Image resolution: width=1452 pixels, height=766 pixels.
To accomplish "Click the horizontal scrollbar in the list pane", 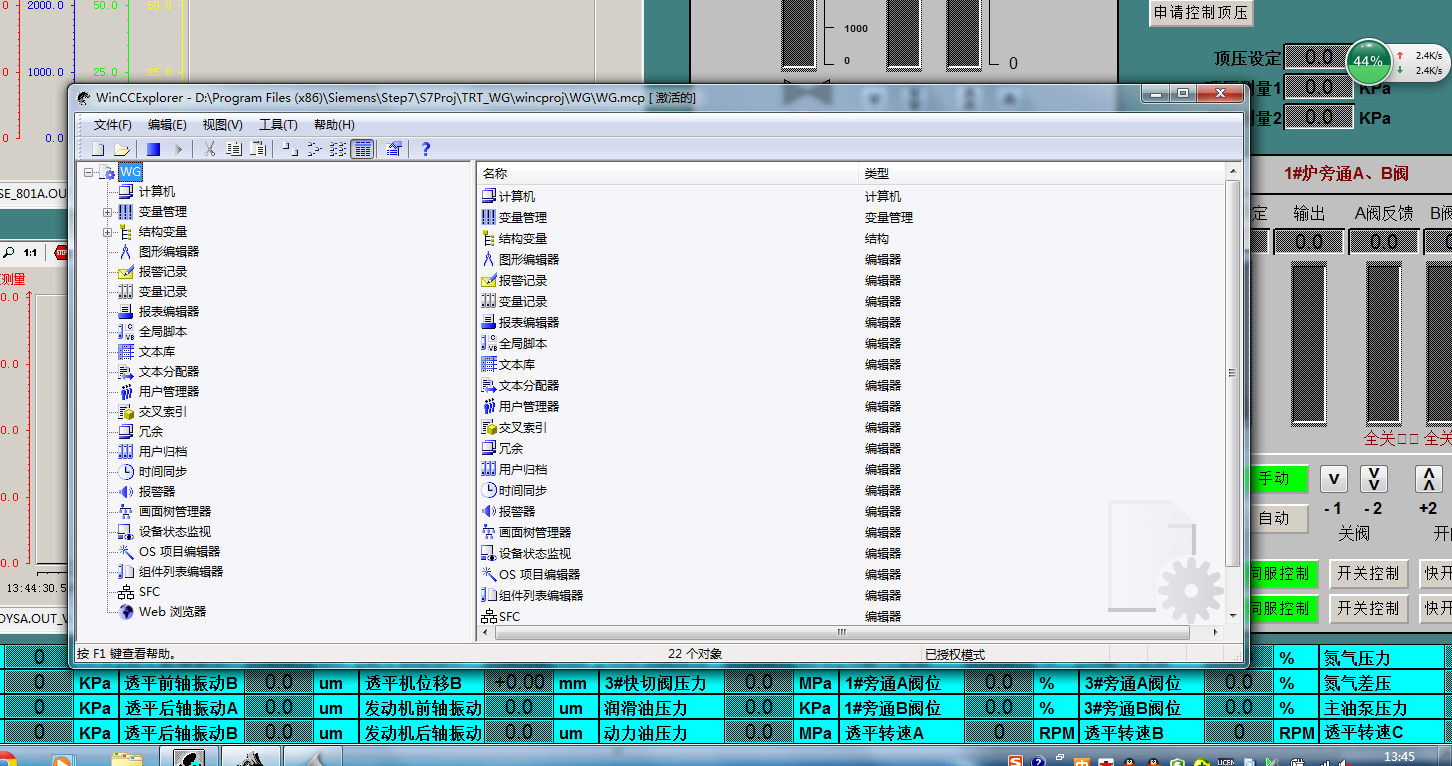I will coord(840,633).
